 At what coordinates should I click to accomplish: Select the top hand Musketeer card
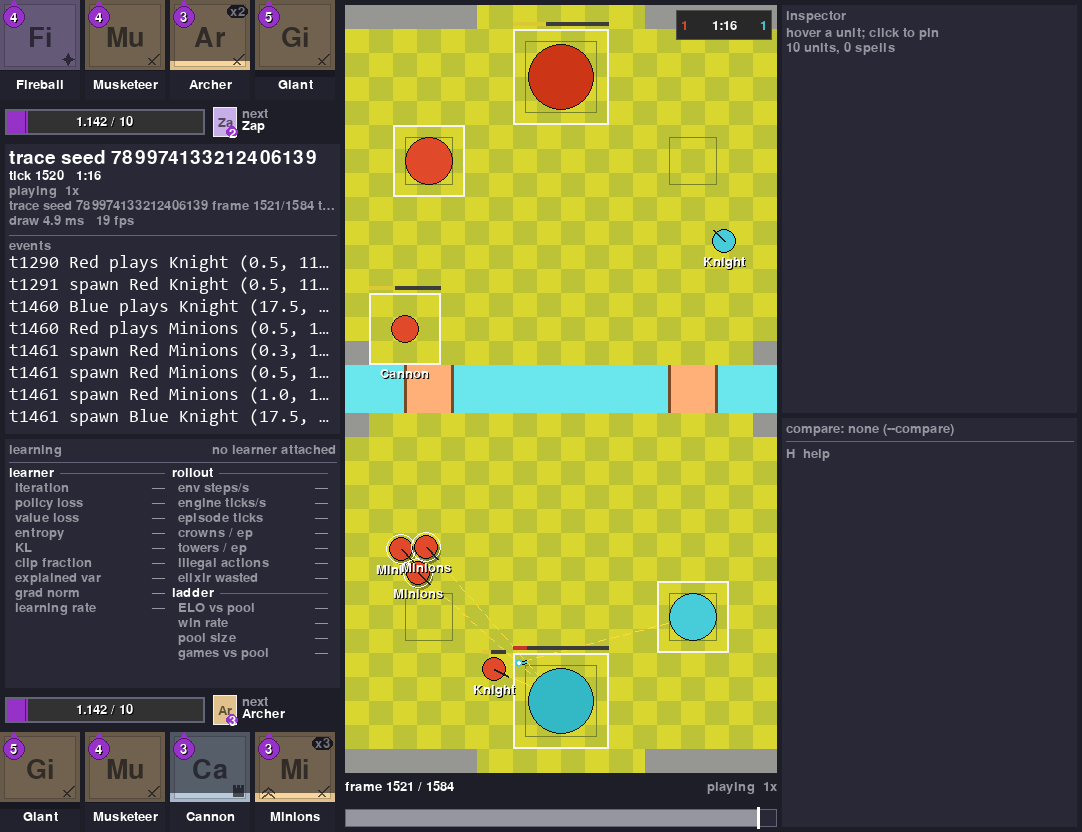click(125, 36)
